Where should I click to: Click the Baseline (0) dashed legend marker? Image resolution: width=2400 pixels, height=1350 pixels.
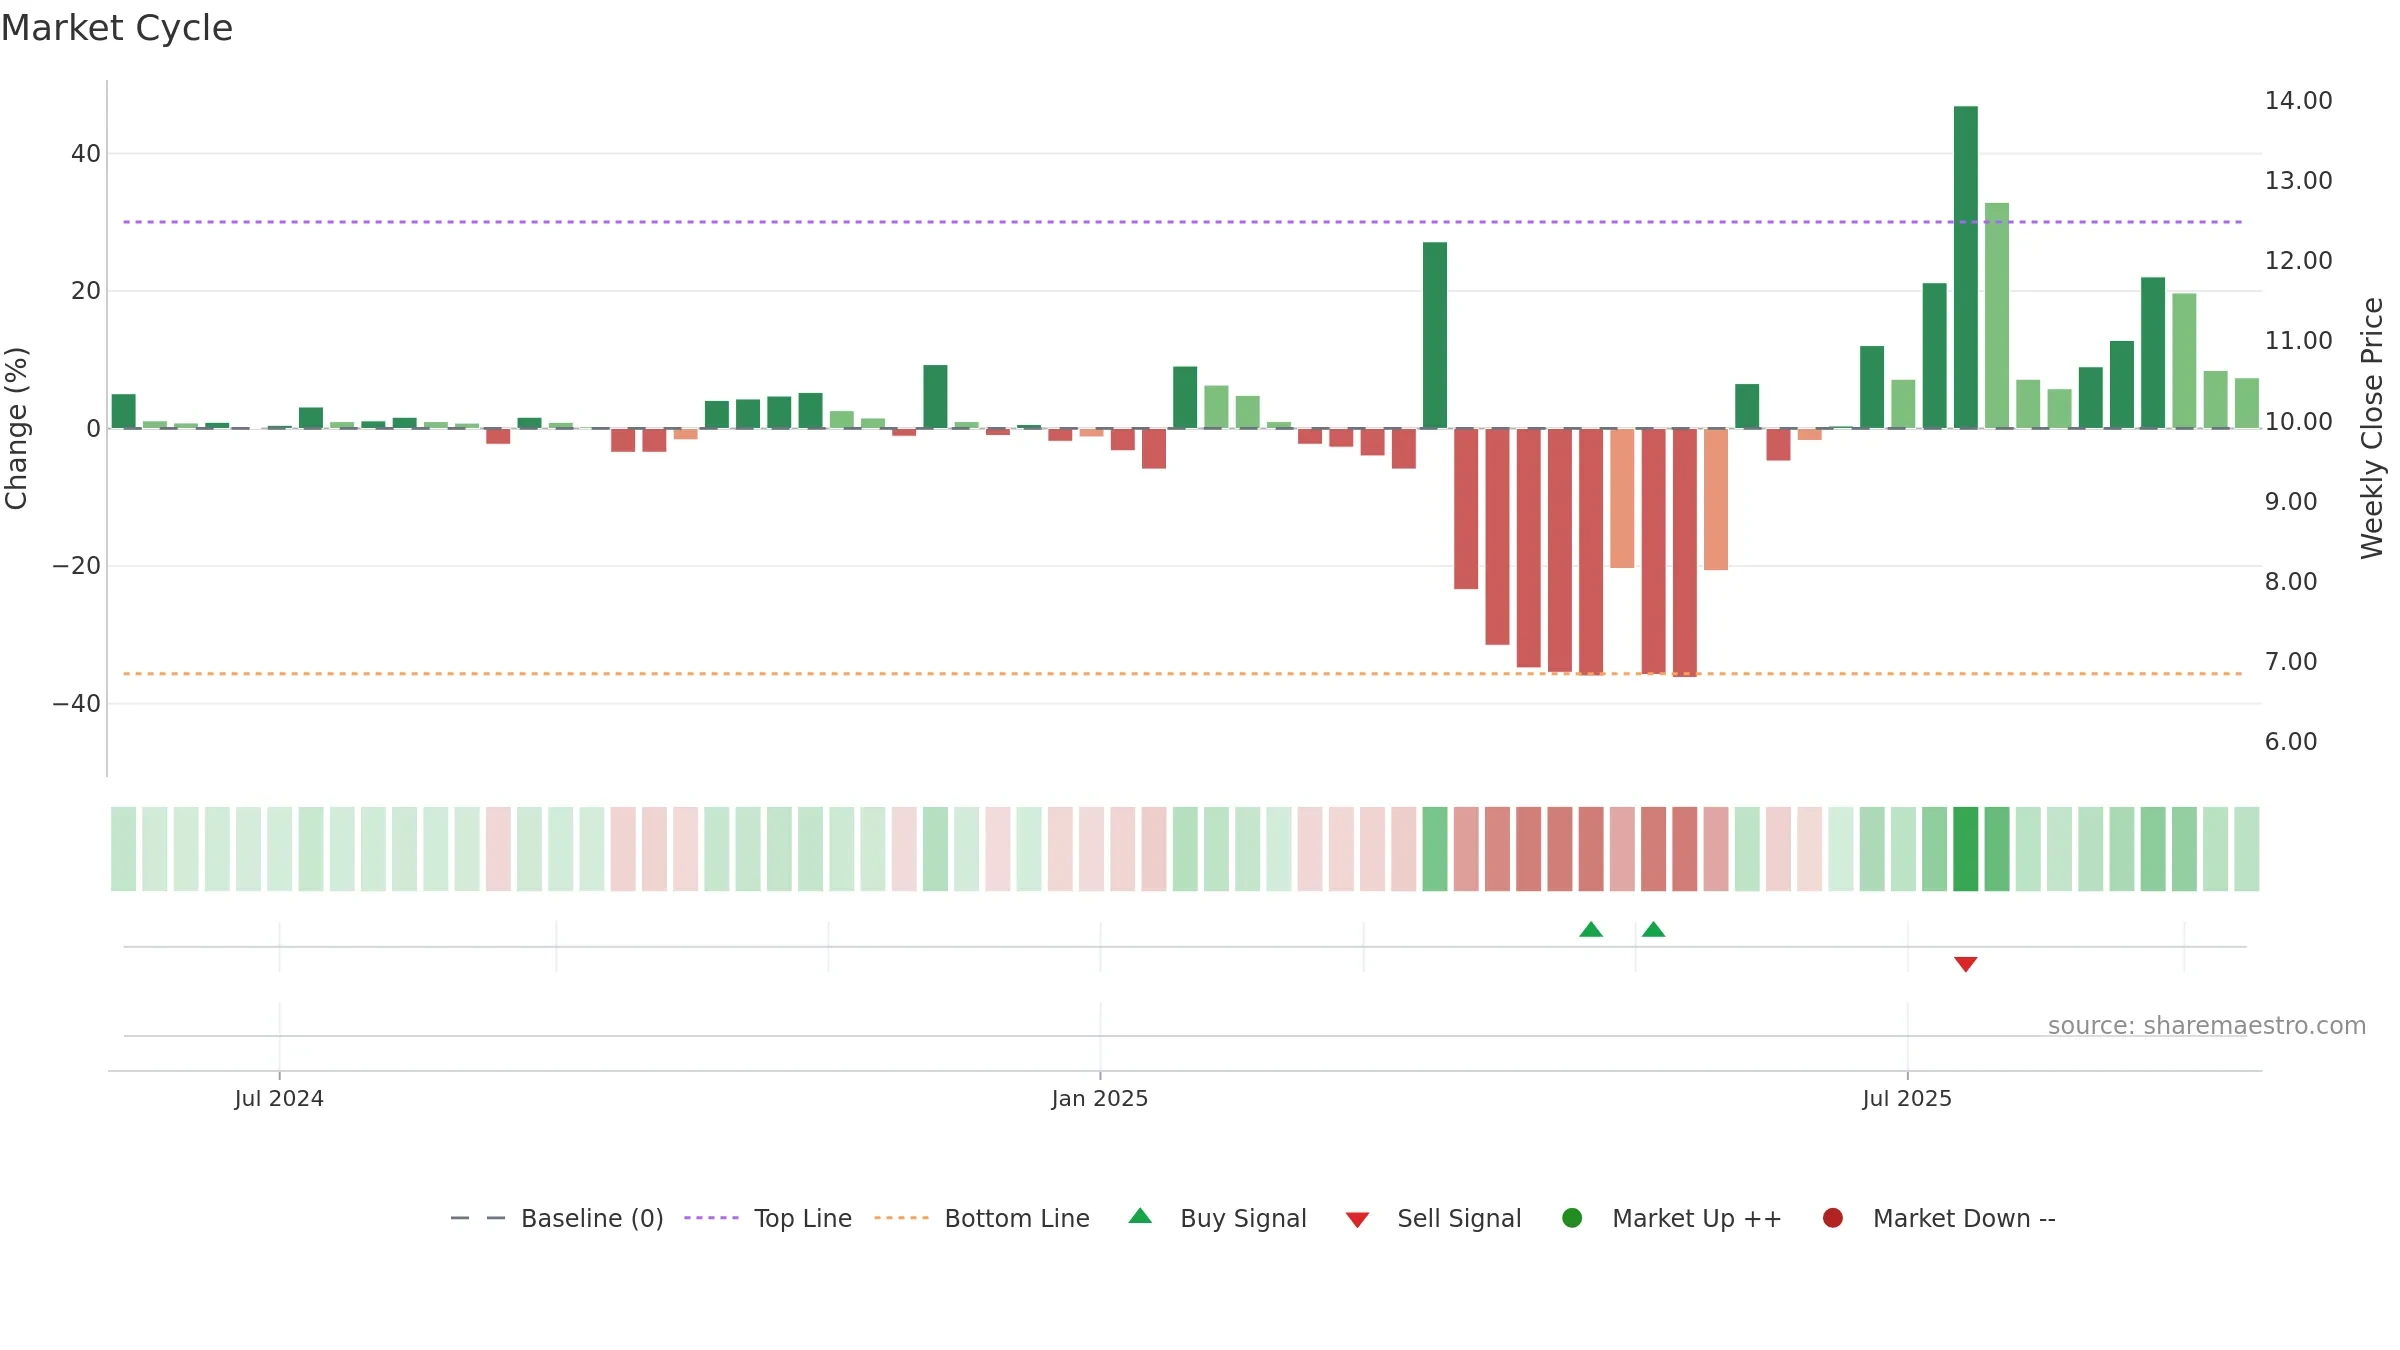[478, 1218]
